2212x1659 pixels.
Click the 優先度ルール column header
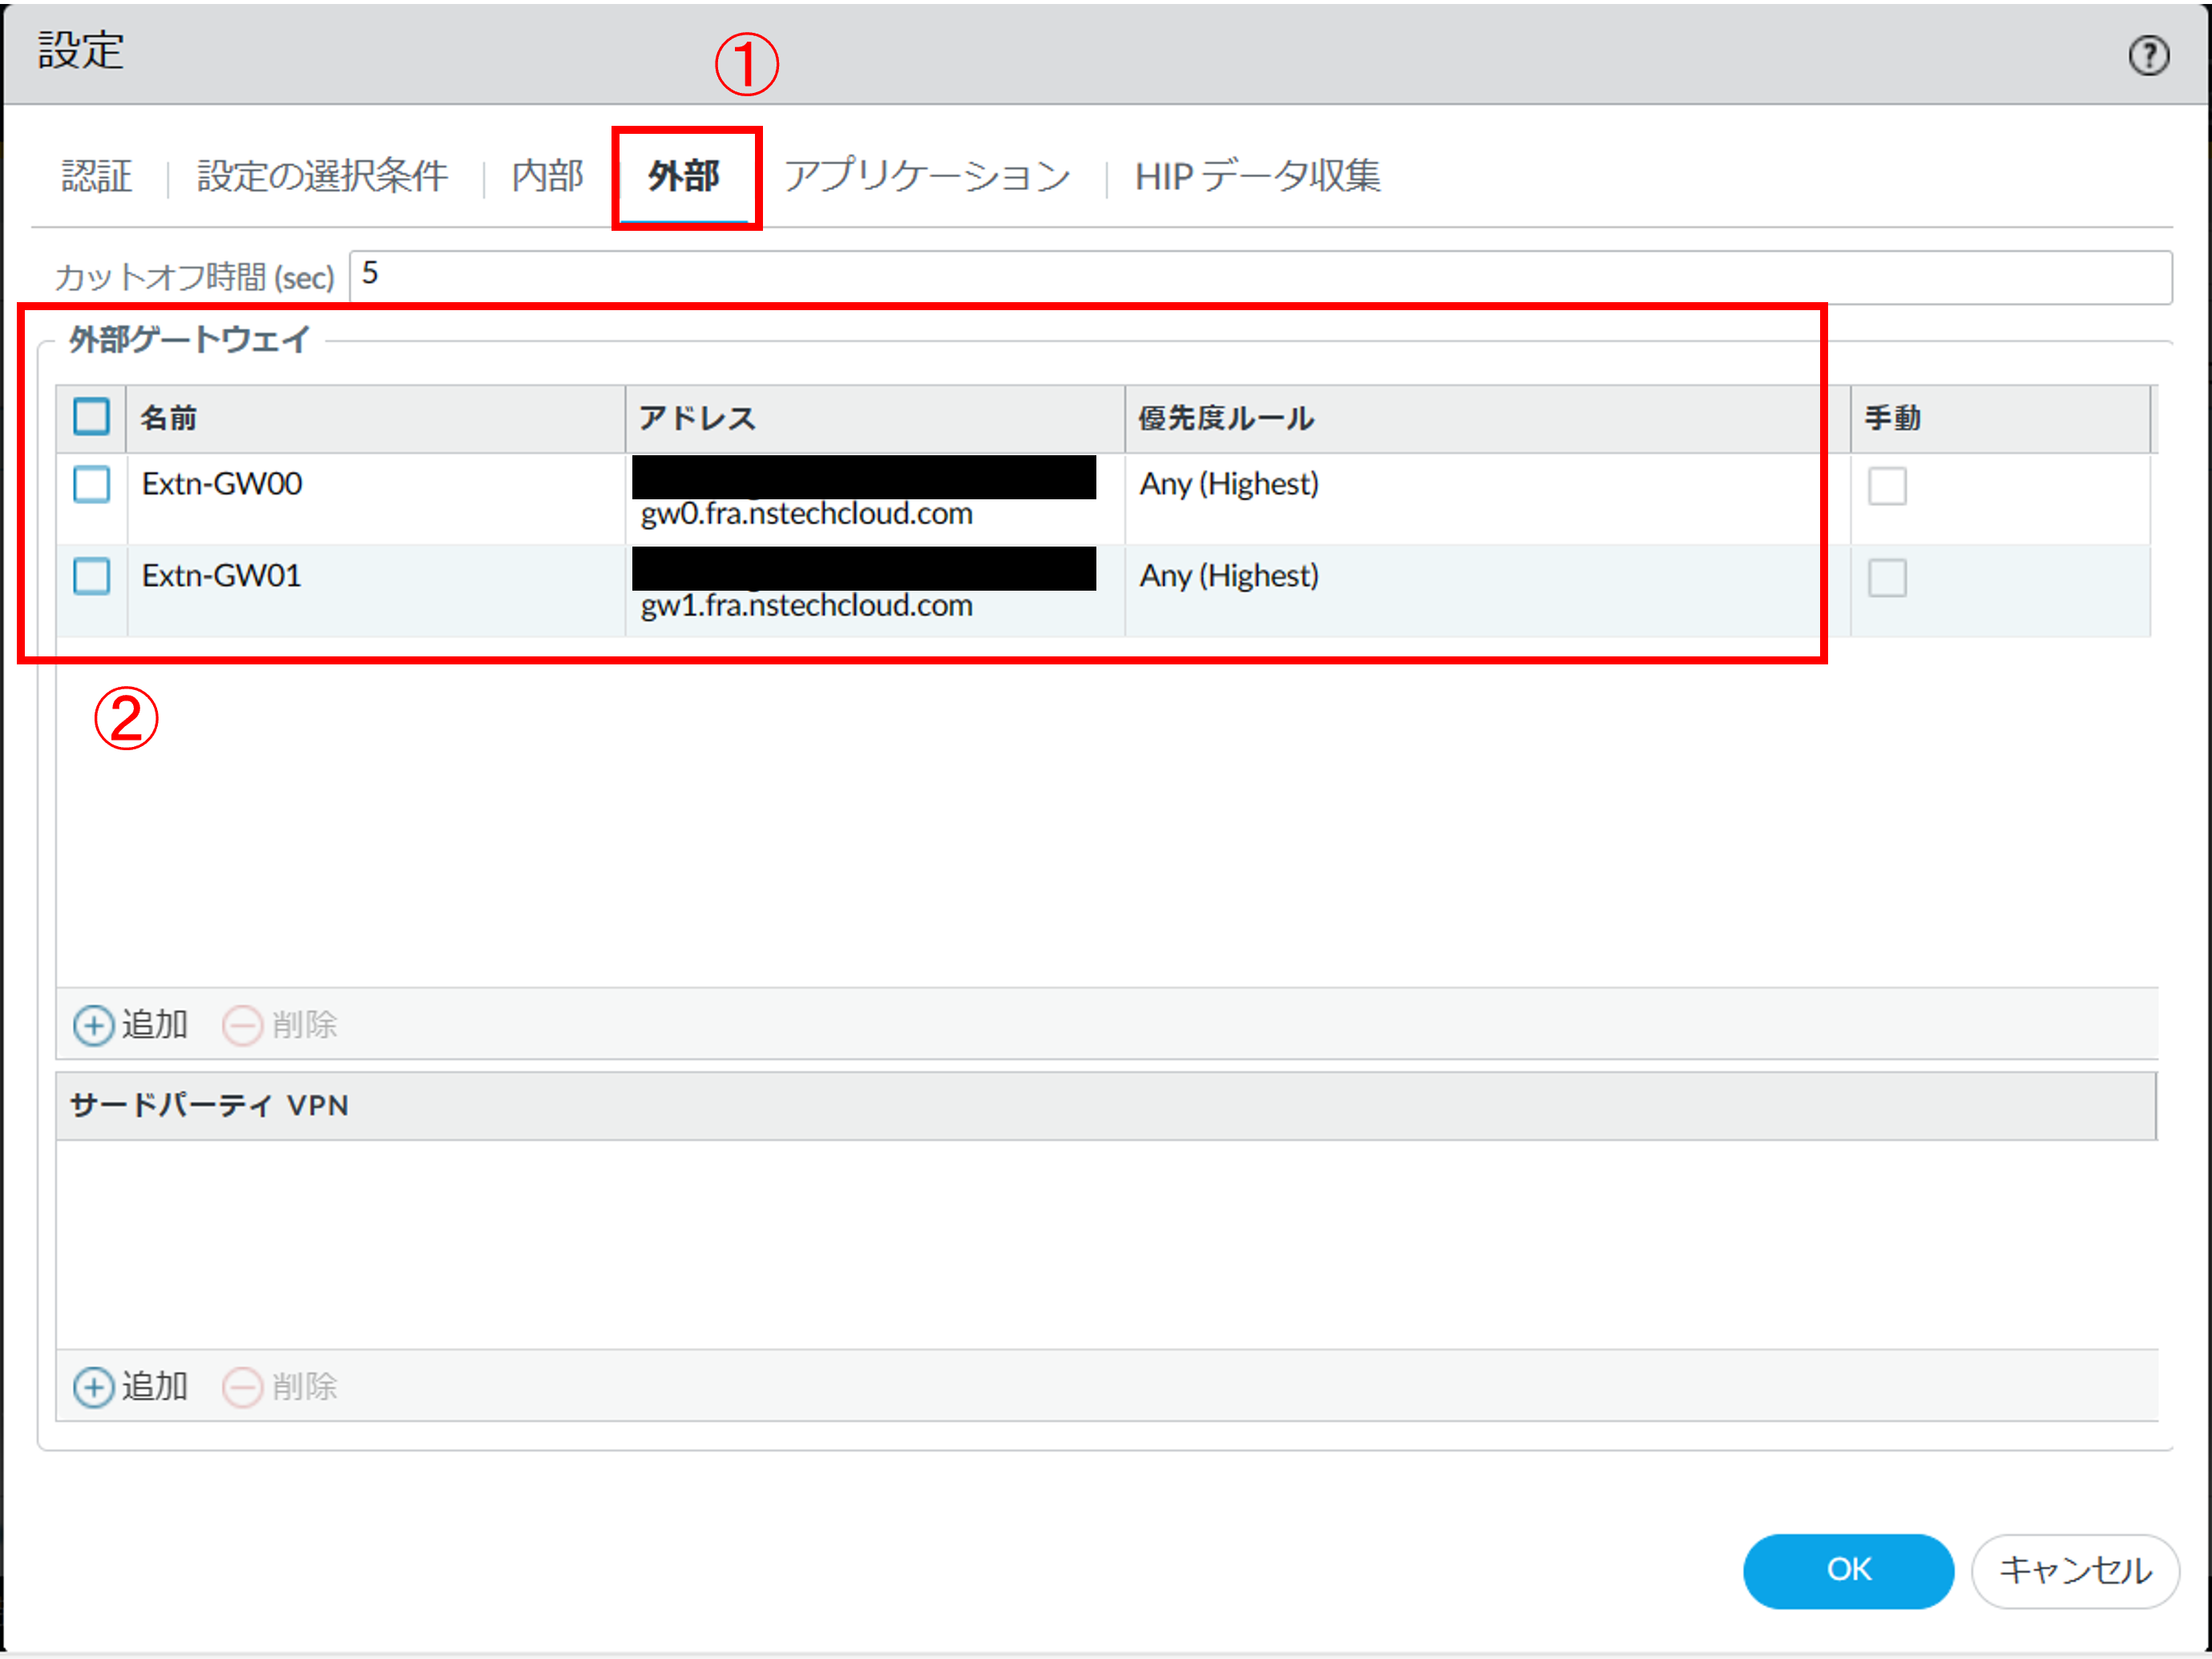tap(1226, 418)
